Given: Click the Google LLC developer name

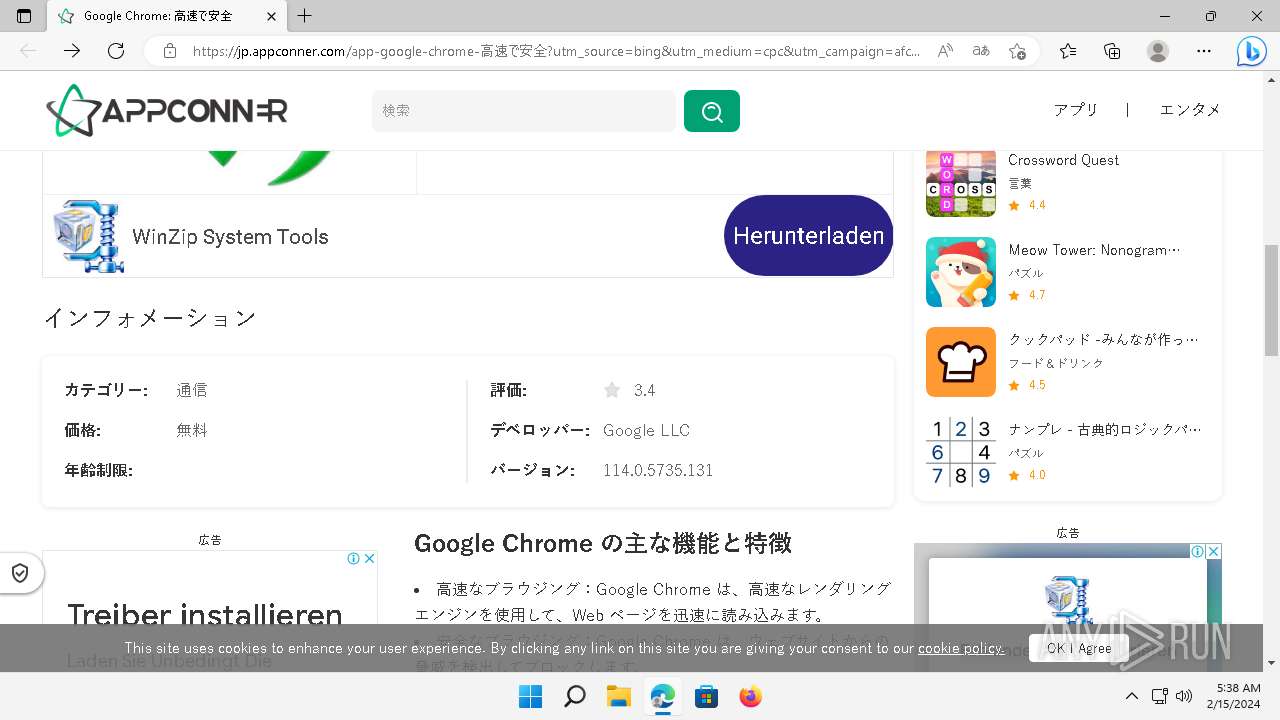Looking at the screenshot, I should tap(646, 430).
